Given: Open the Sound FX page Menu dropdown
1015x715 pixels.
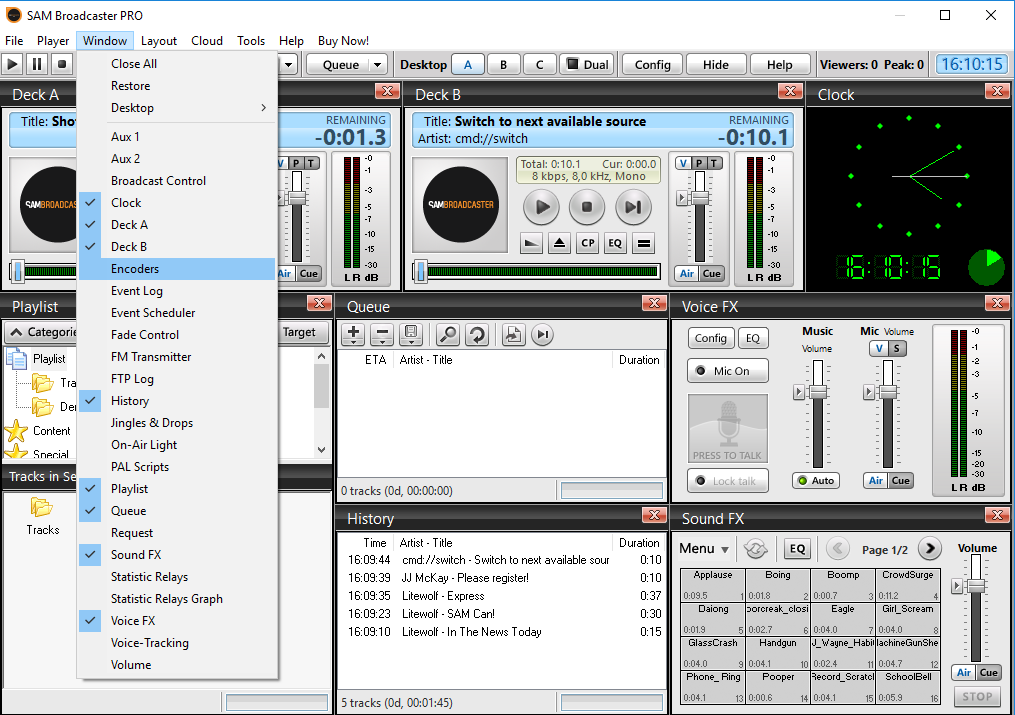Looking at the screenshot, I should pos(703,548).
